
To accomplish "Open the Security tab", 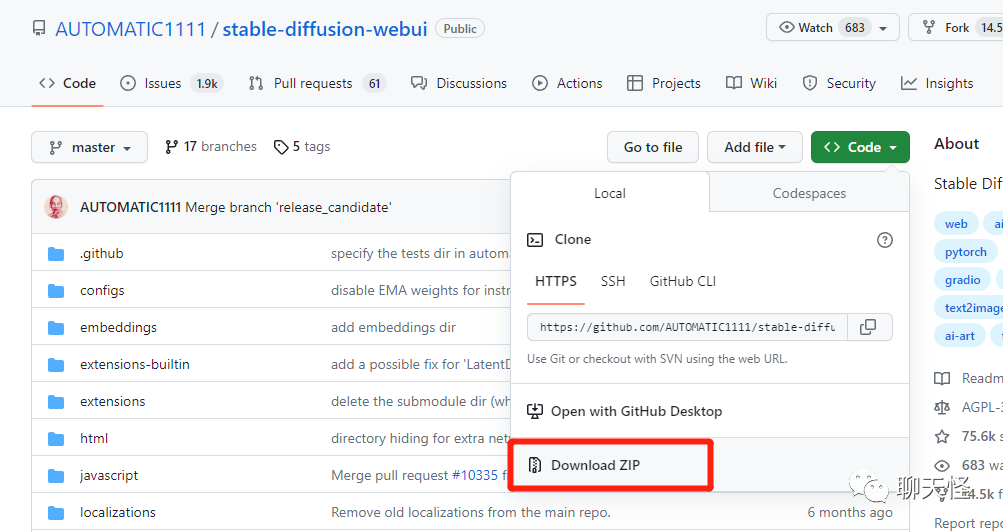I will 839,83.
